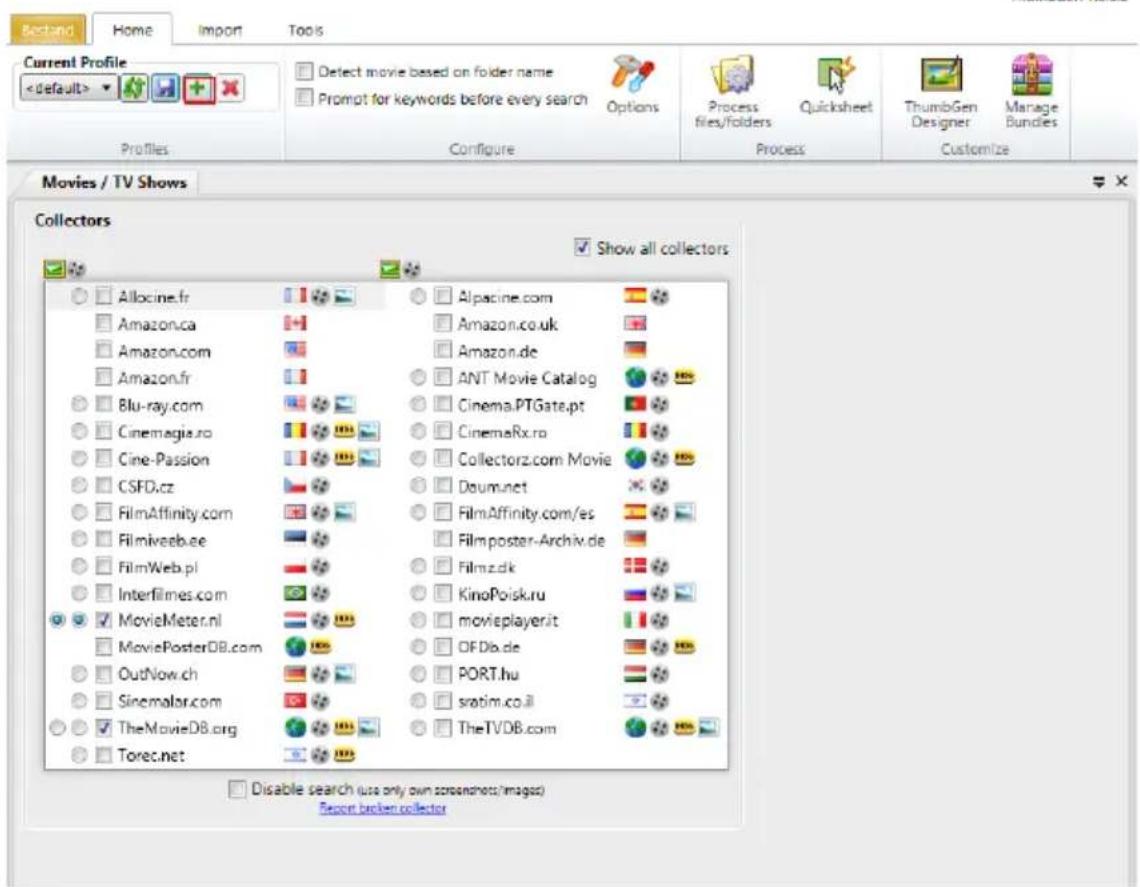Click globe icon beside ANT Movie Catalog
The image size is (1140, 887).
635,377
